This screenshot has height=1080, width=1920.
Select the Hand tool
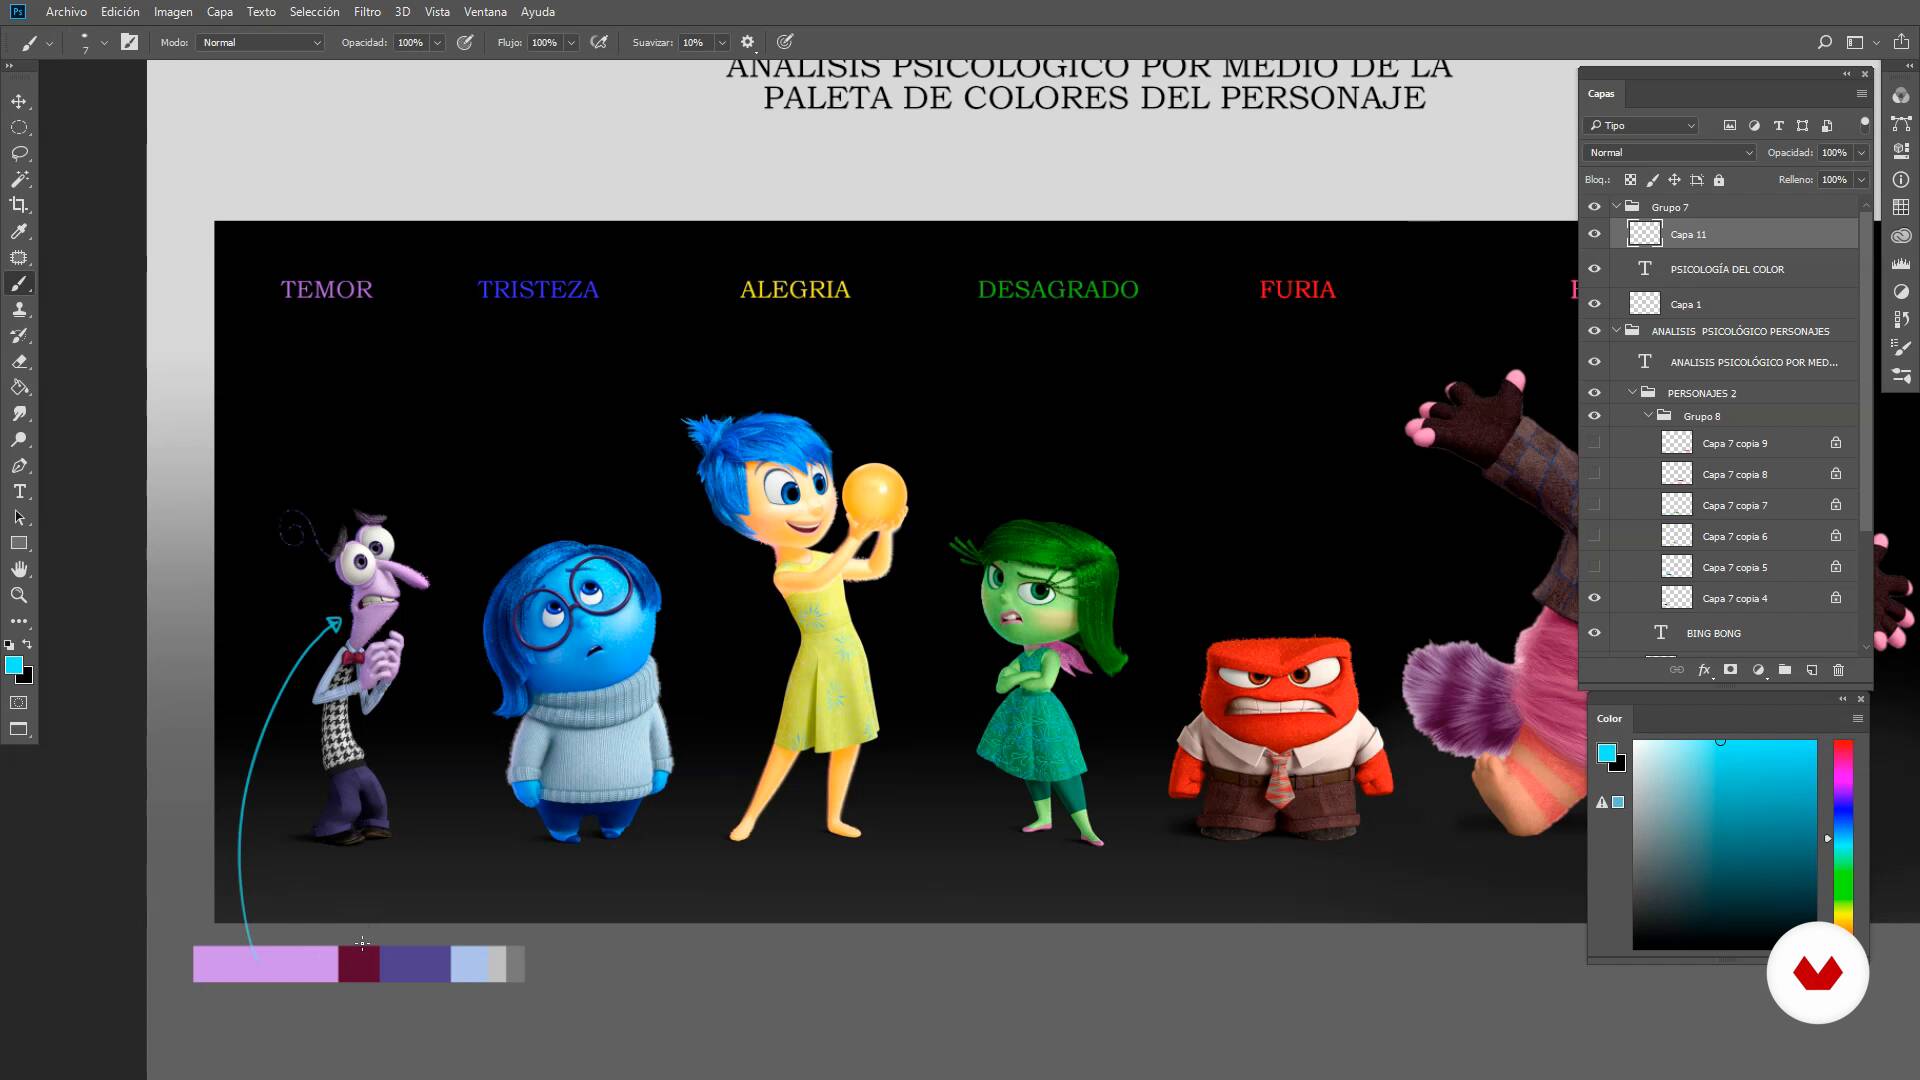coord(19,570)
